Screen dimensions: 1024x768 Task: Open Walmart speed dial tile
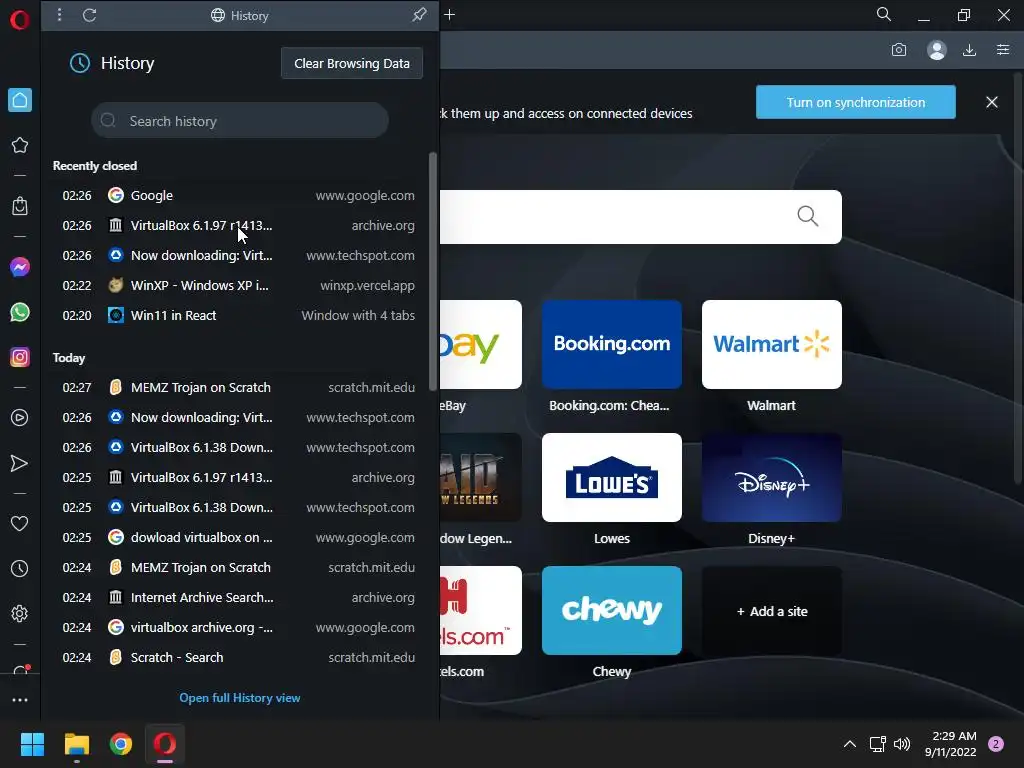coord(771,344)
